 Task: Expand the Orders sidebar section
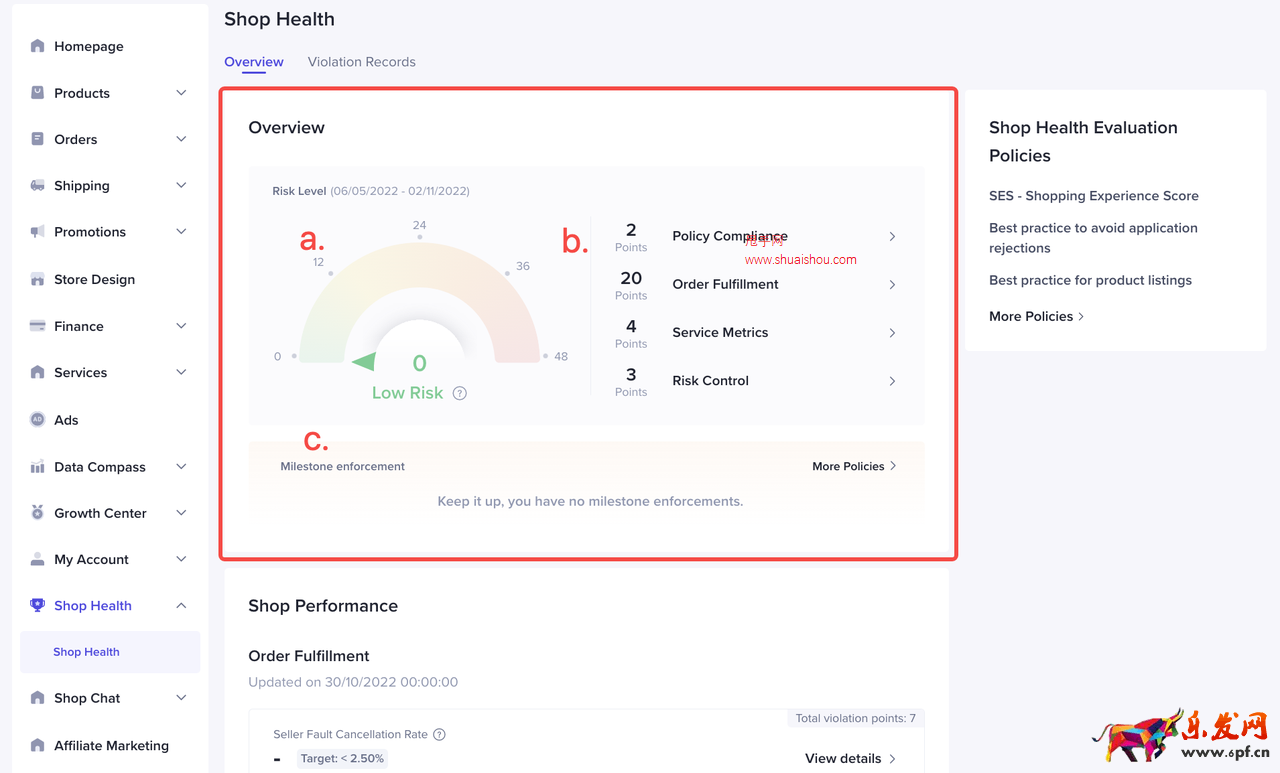point(181,139)
